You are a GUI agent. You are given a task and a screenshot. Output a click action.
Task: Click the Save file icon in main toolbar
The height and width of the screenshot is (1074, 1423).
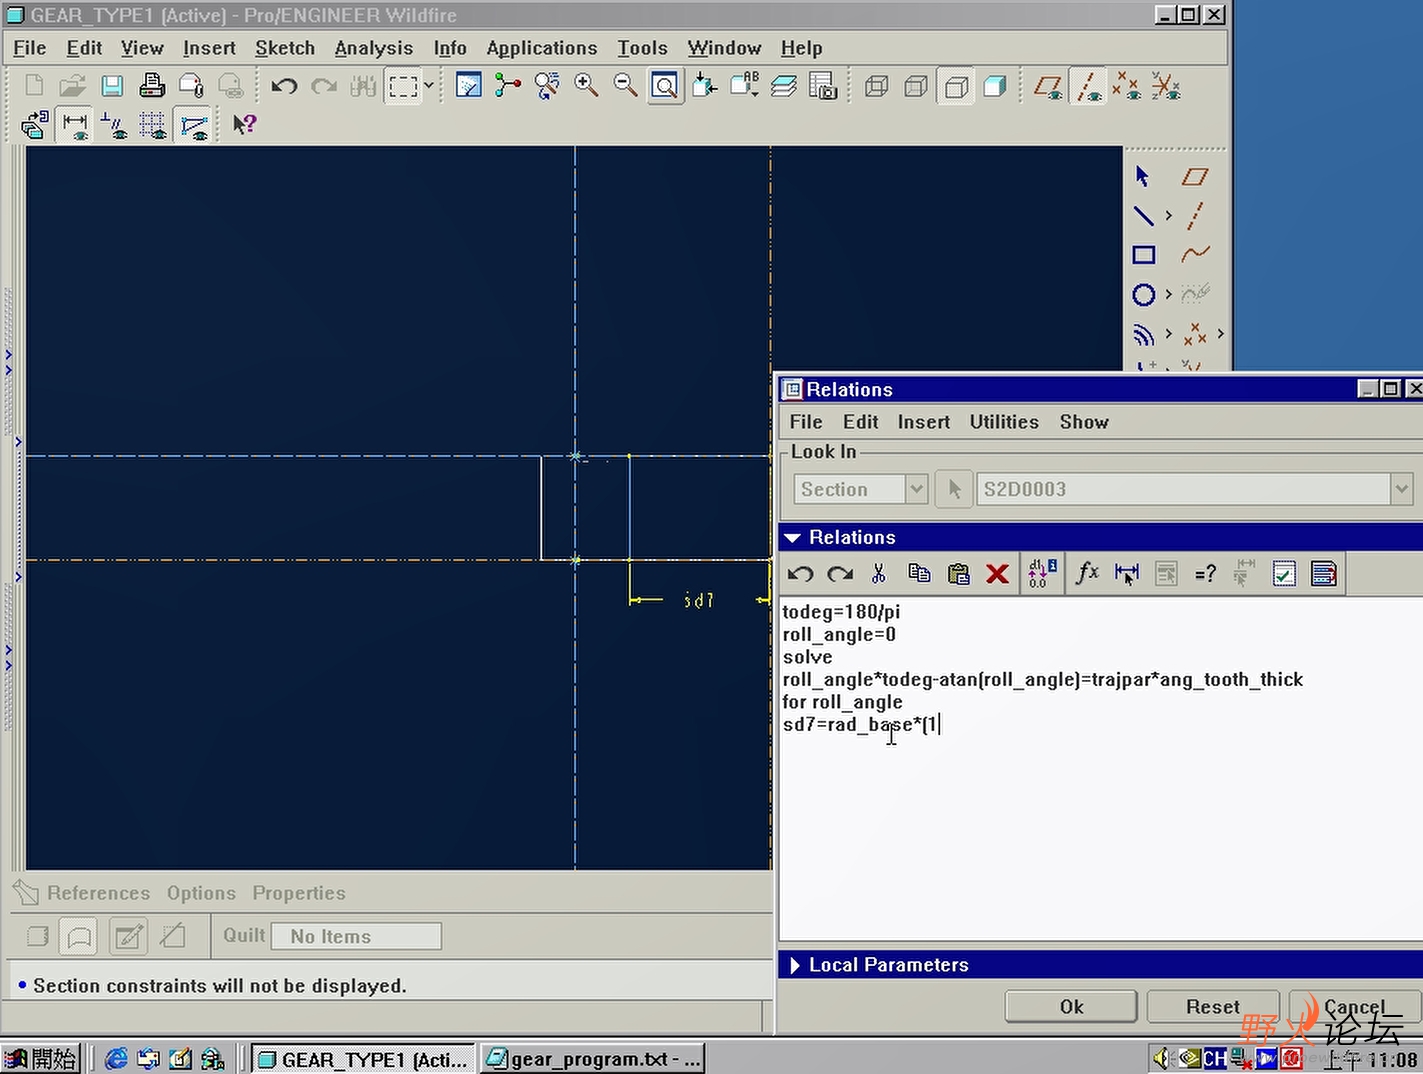[112, 86]
